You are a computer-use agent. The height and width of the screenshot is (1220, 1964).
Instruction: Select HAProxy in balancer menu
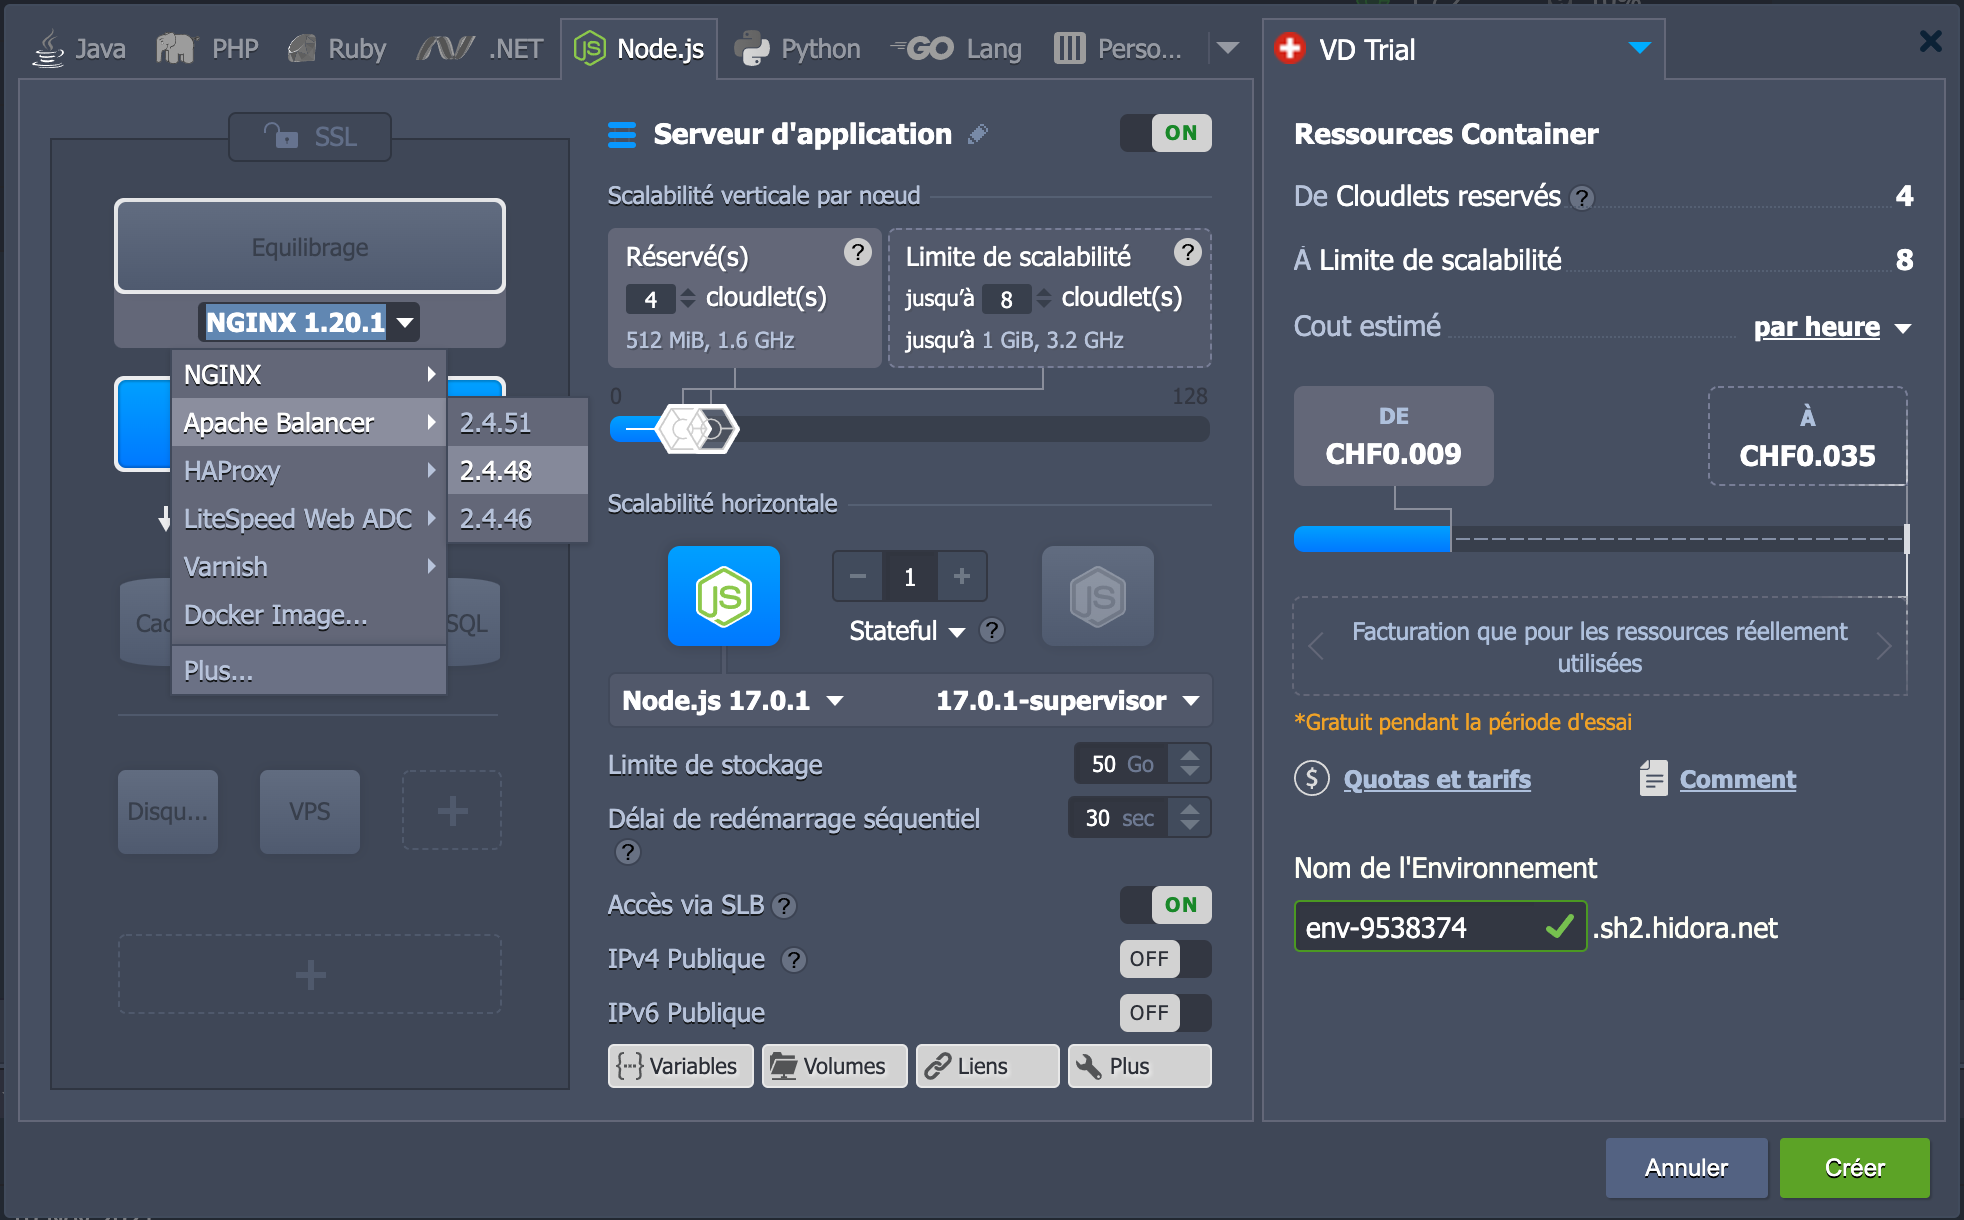click(309, 470)
